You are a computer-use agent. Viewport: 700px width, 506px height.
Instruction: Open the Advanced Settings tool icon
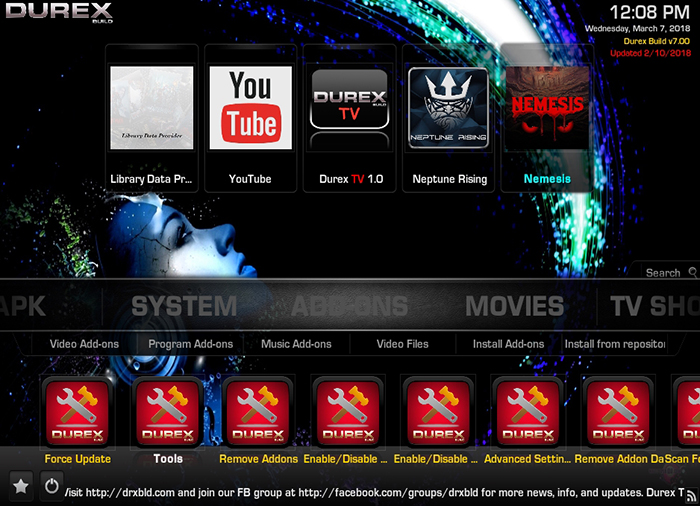pyautogui.click(x=528, y=411)
